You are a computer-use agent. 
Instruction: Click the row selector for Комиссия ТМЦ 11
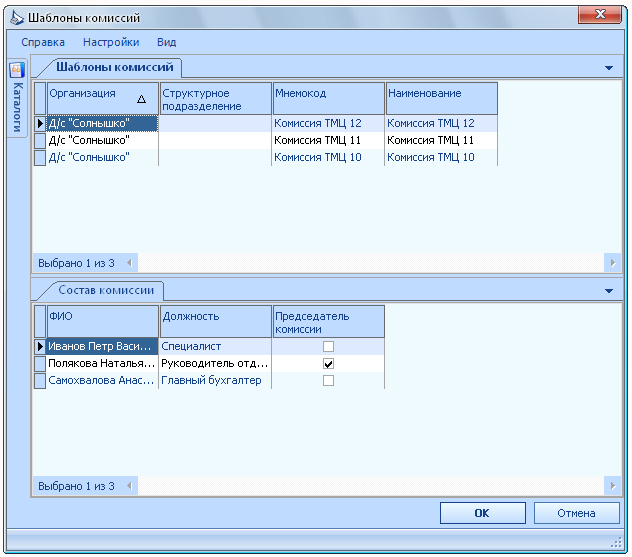[x=40, y=140]
